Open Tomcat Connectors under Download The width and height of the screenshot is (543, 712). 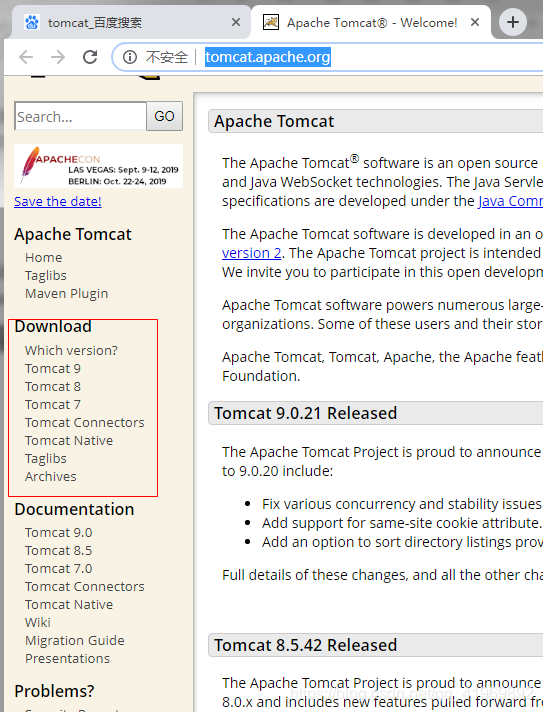pyautogui.click(x=85, y=423)
